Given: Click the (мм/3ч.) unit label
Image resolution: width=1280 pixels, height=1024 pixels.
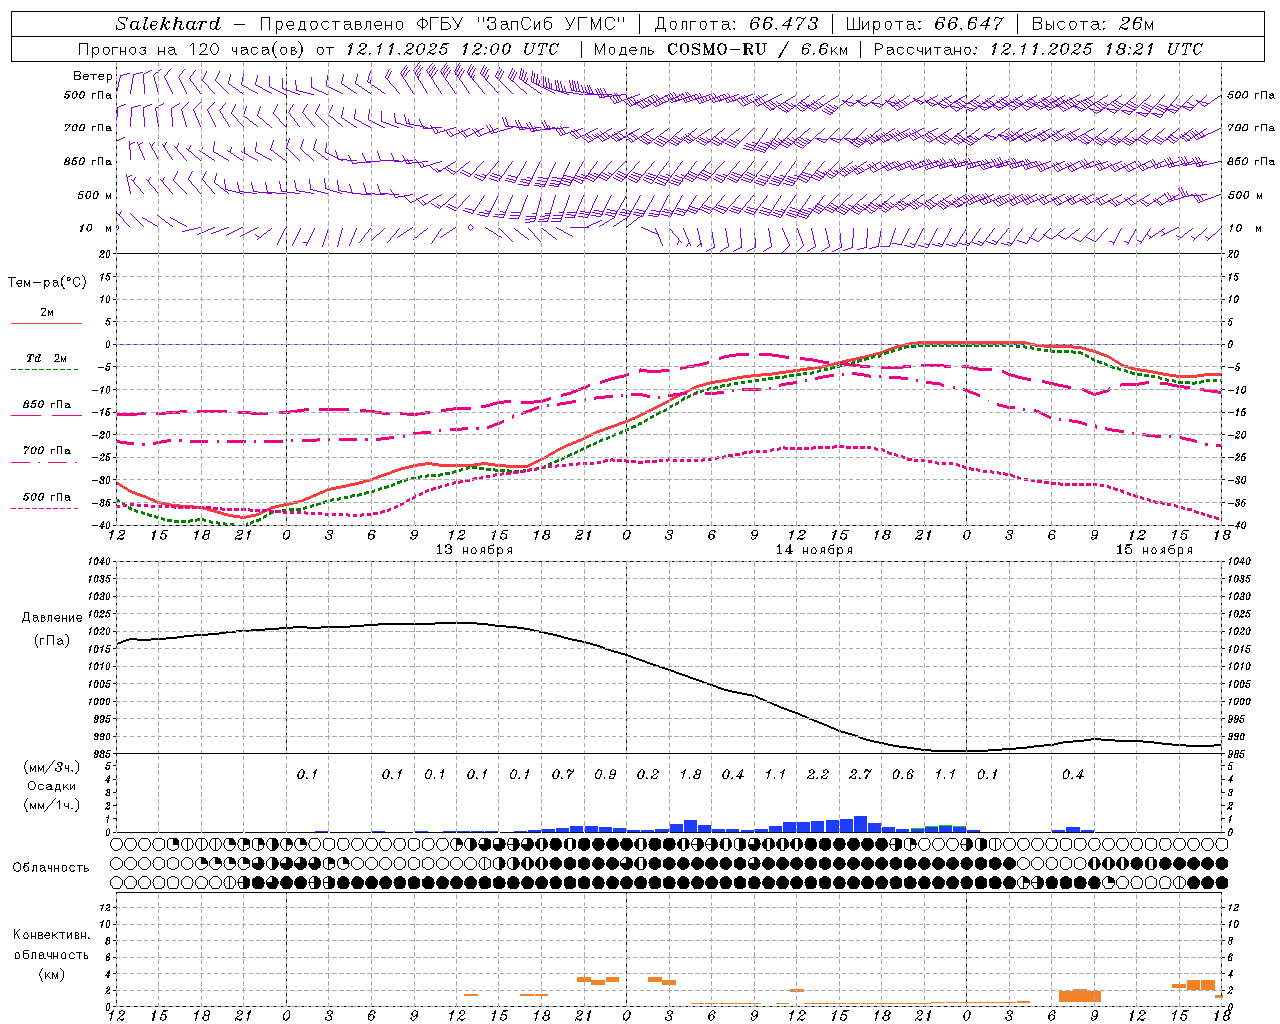Looking at the screenshot, I should tap(51, 767).
